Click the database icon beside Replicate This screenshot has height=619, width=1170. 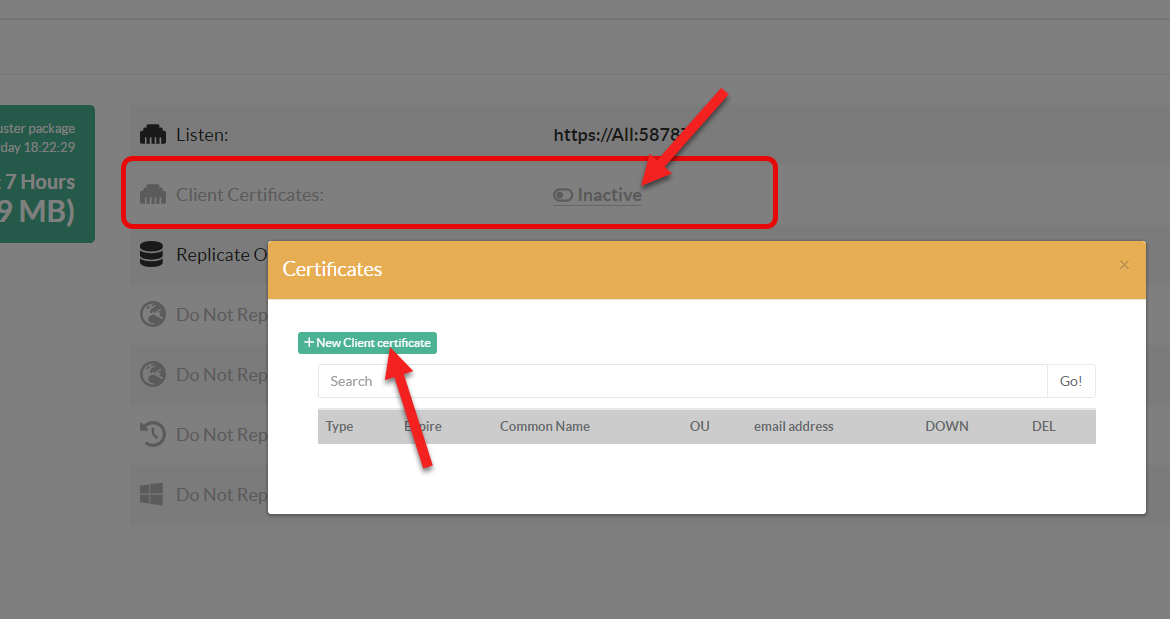[152, 255]
